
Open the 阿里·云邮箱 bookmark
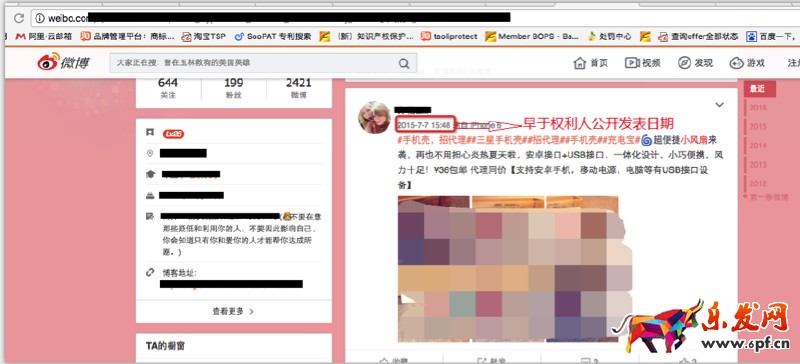pyautogui.click(x=44, y=36)
